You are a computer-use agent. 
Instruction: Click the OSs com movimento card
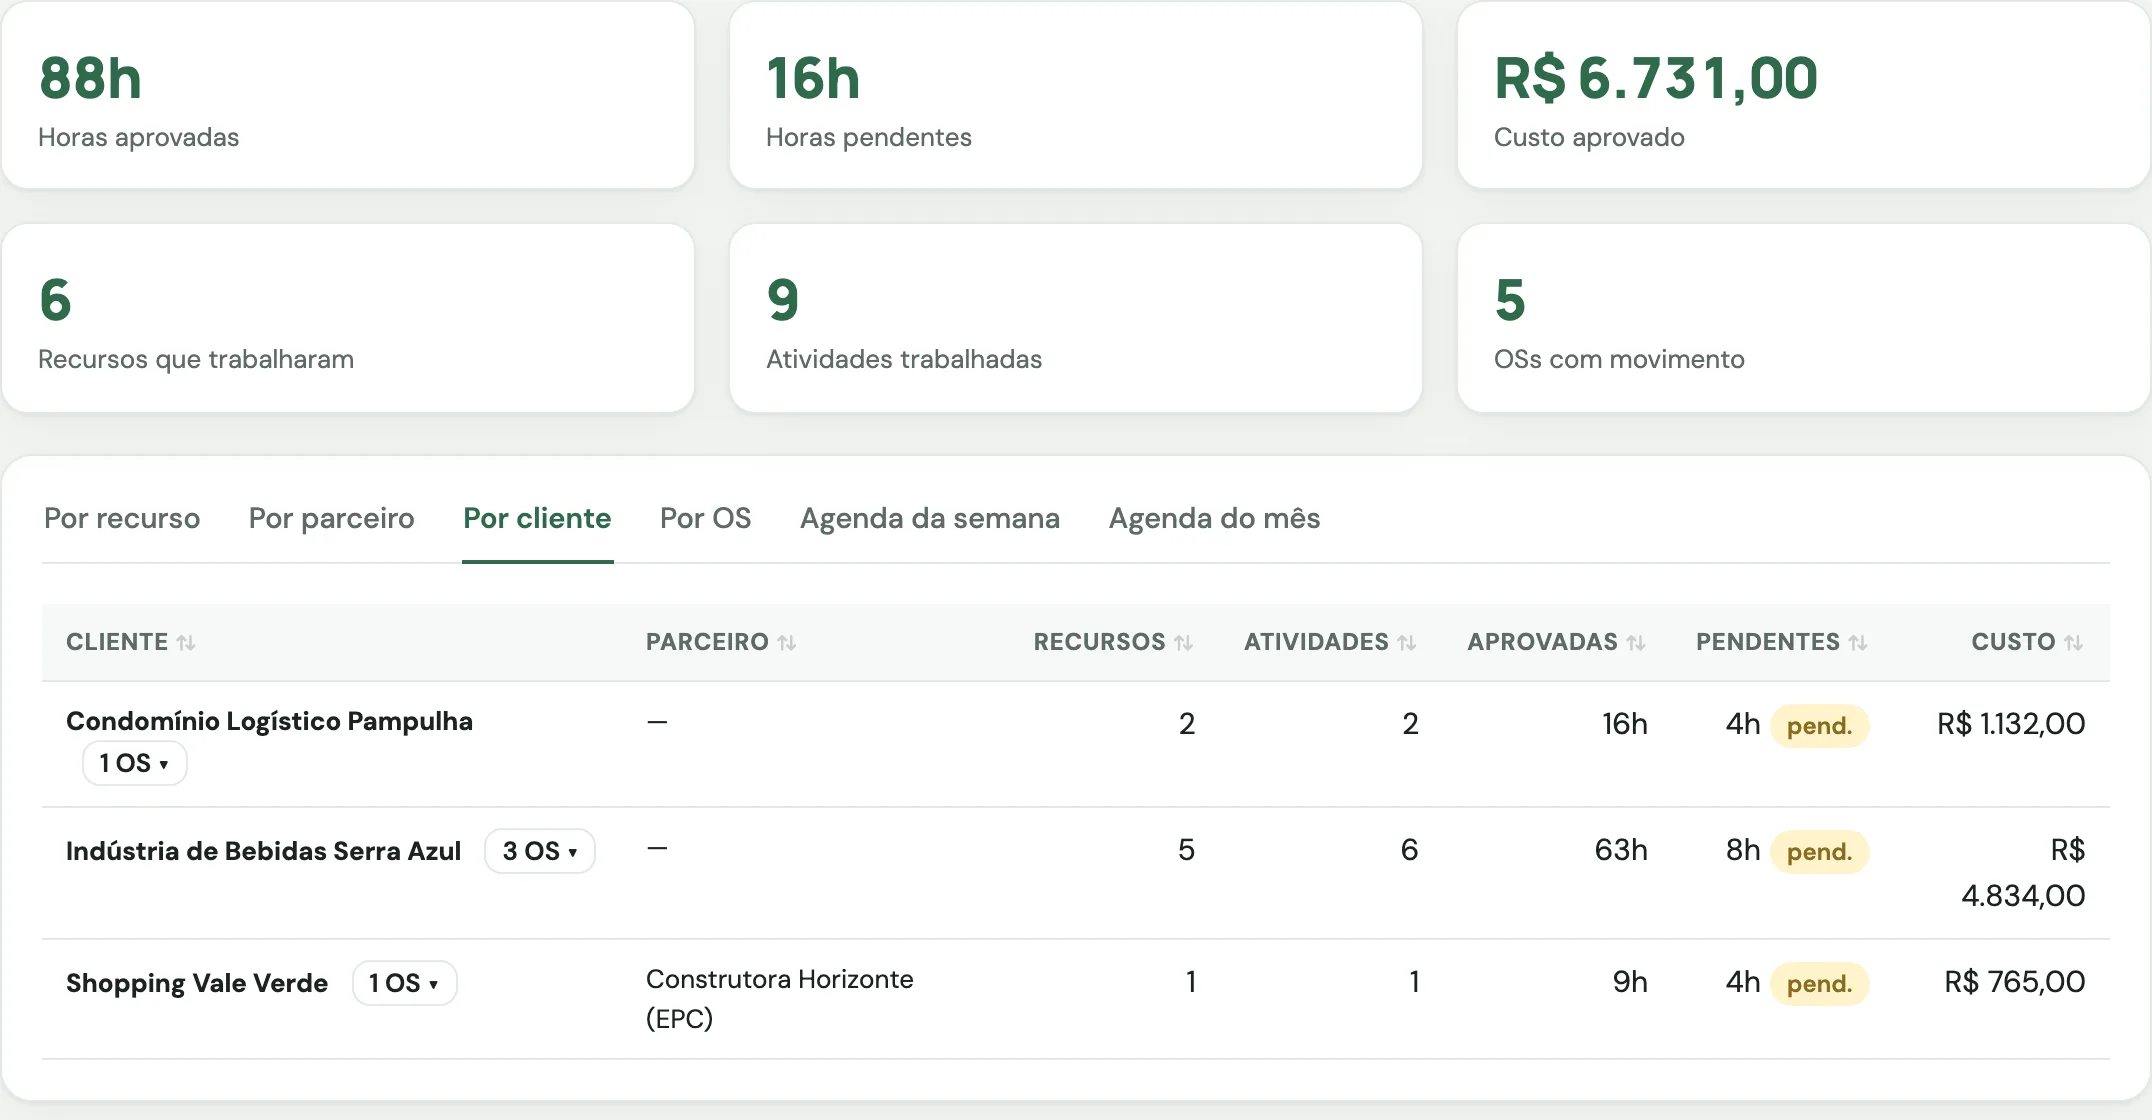[1804, 318]
